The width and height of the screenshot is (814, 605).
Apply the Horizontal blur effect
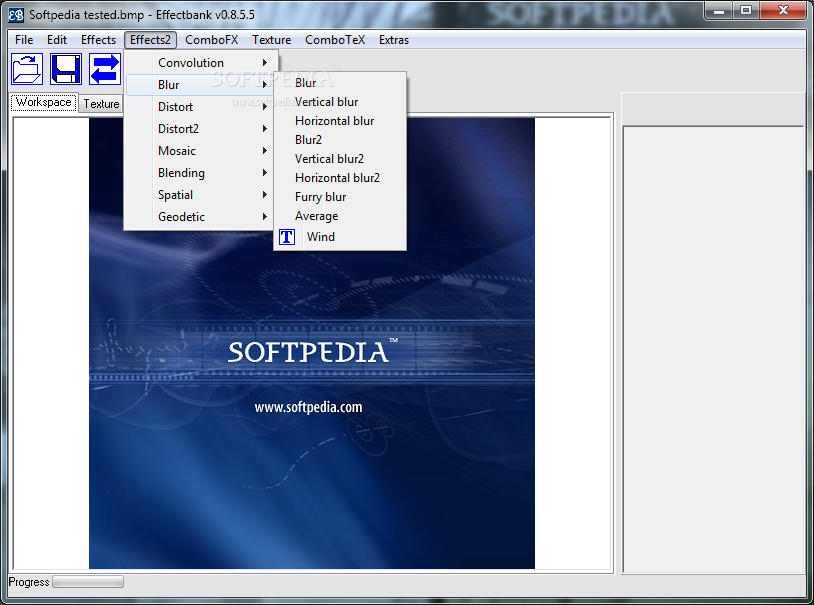[x=340, y=121]
